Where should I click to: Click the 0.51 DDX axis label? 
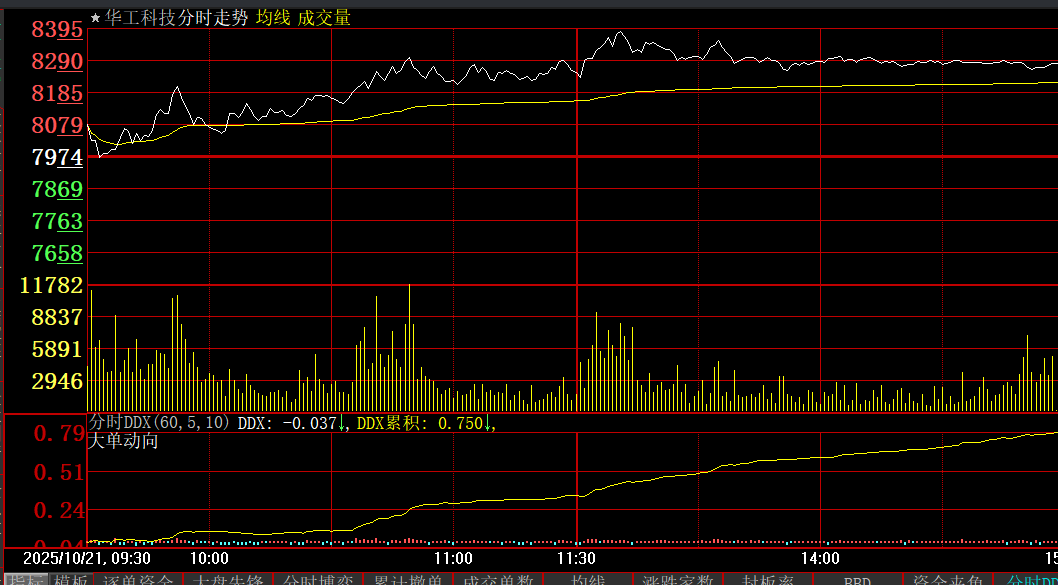point(59,472)
